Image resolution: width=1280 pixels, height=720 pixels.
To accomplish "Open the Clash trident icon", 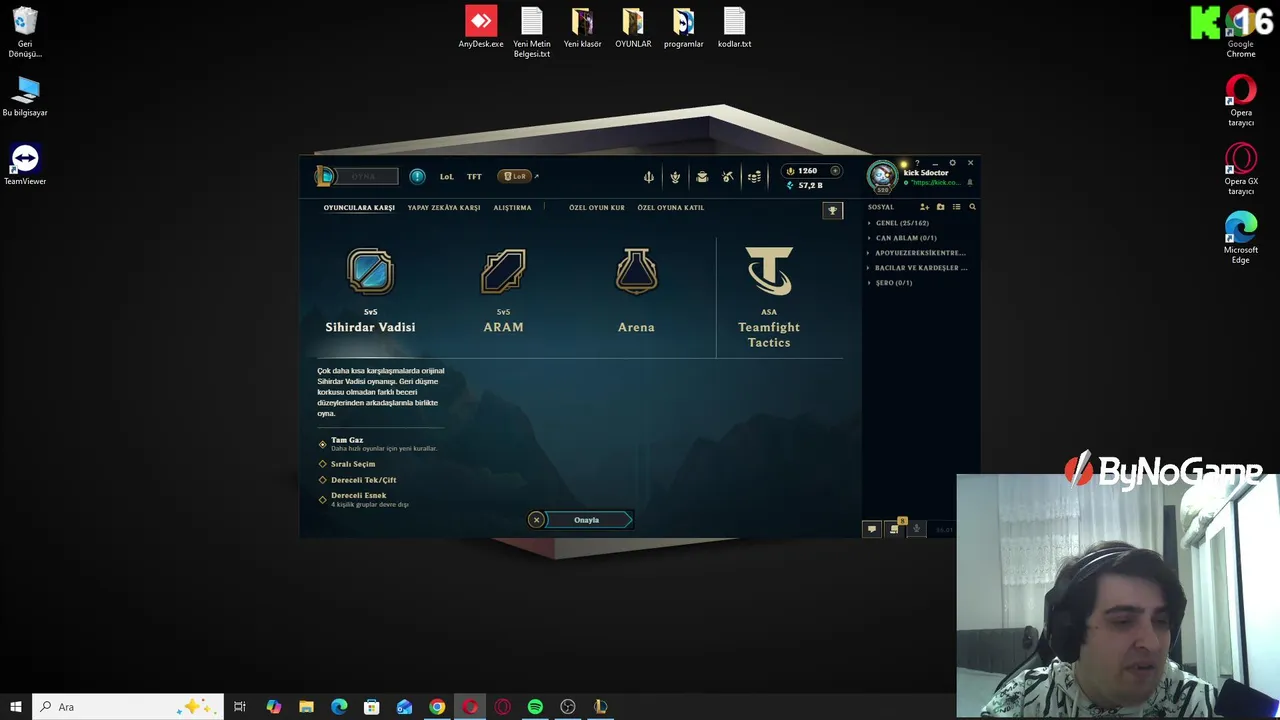I will click(x=648, y=177).
